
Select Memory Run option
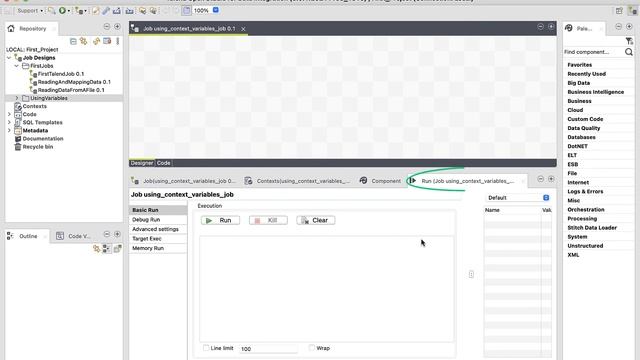click(158, 248)
